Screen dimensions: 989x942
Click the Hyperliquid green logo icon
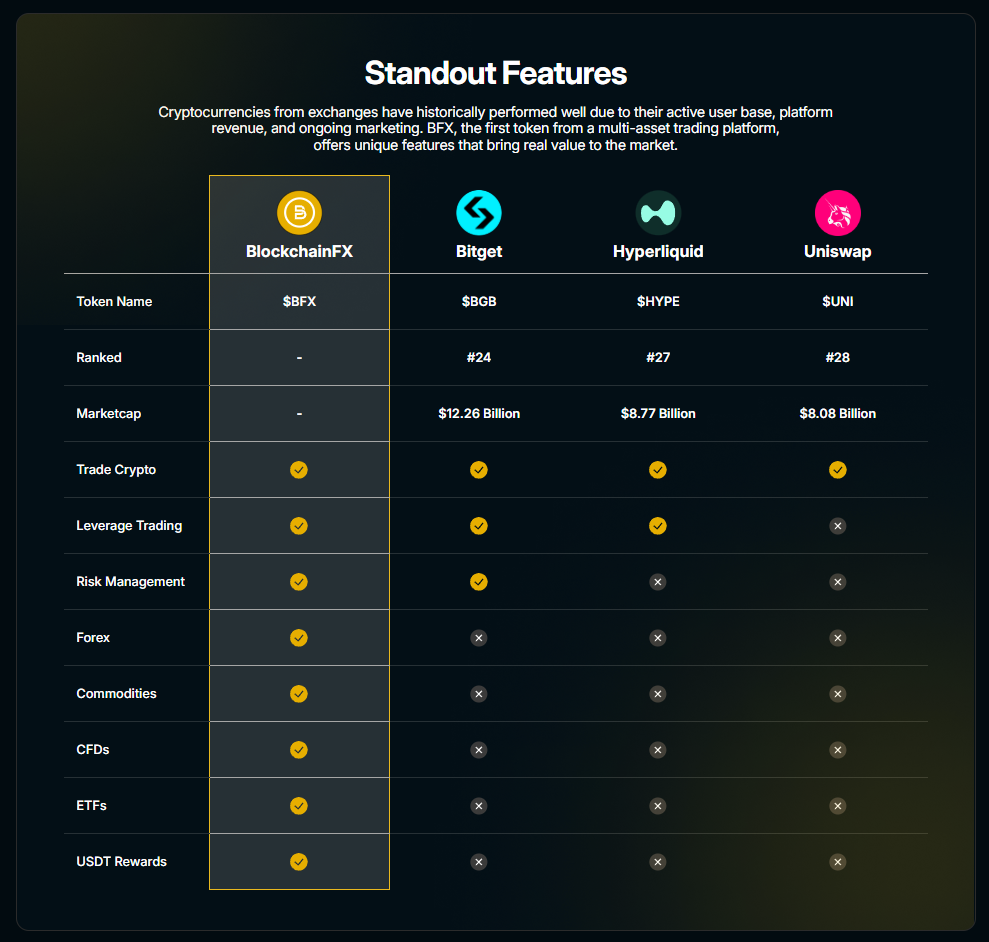click(658, 213)
